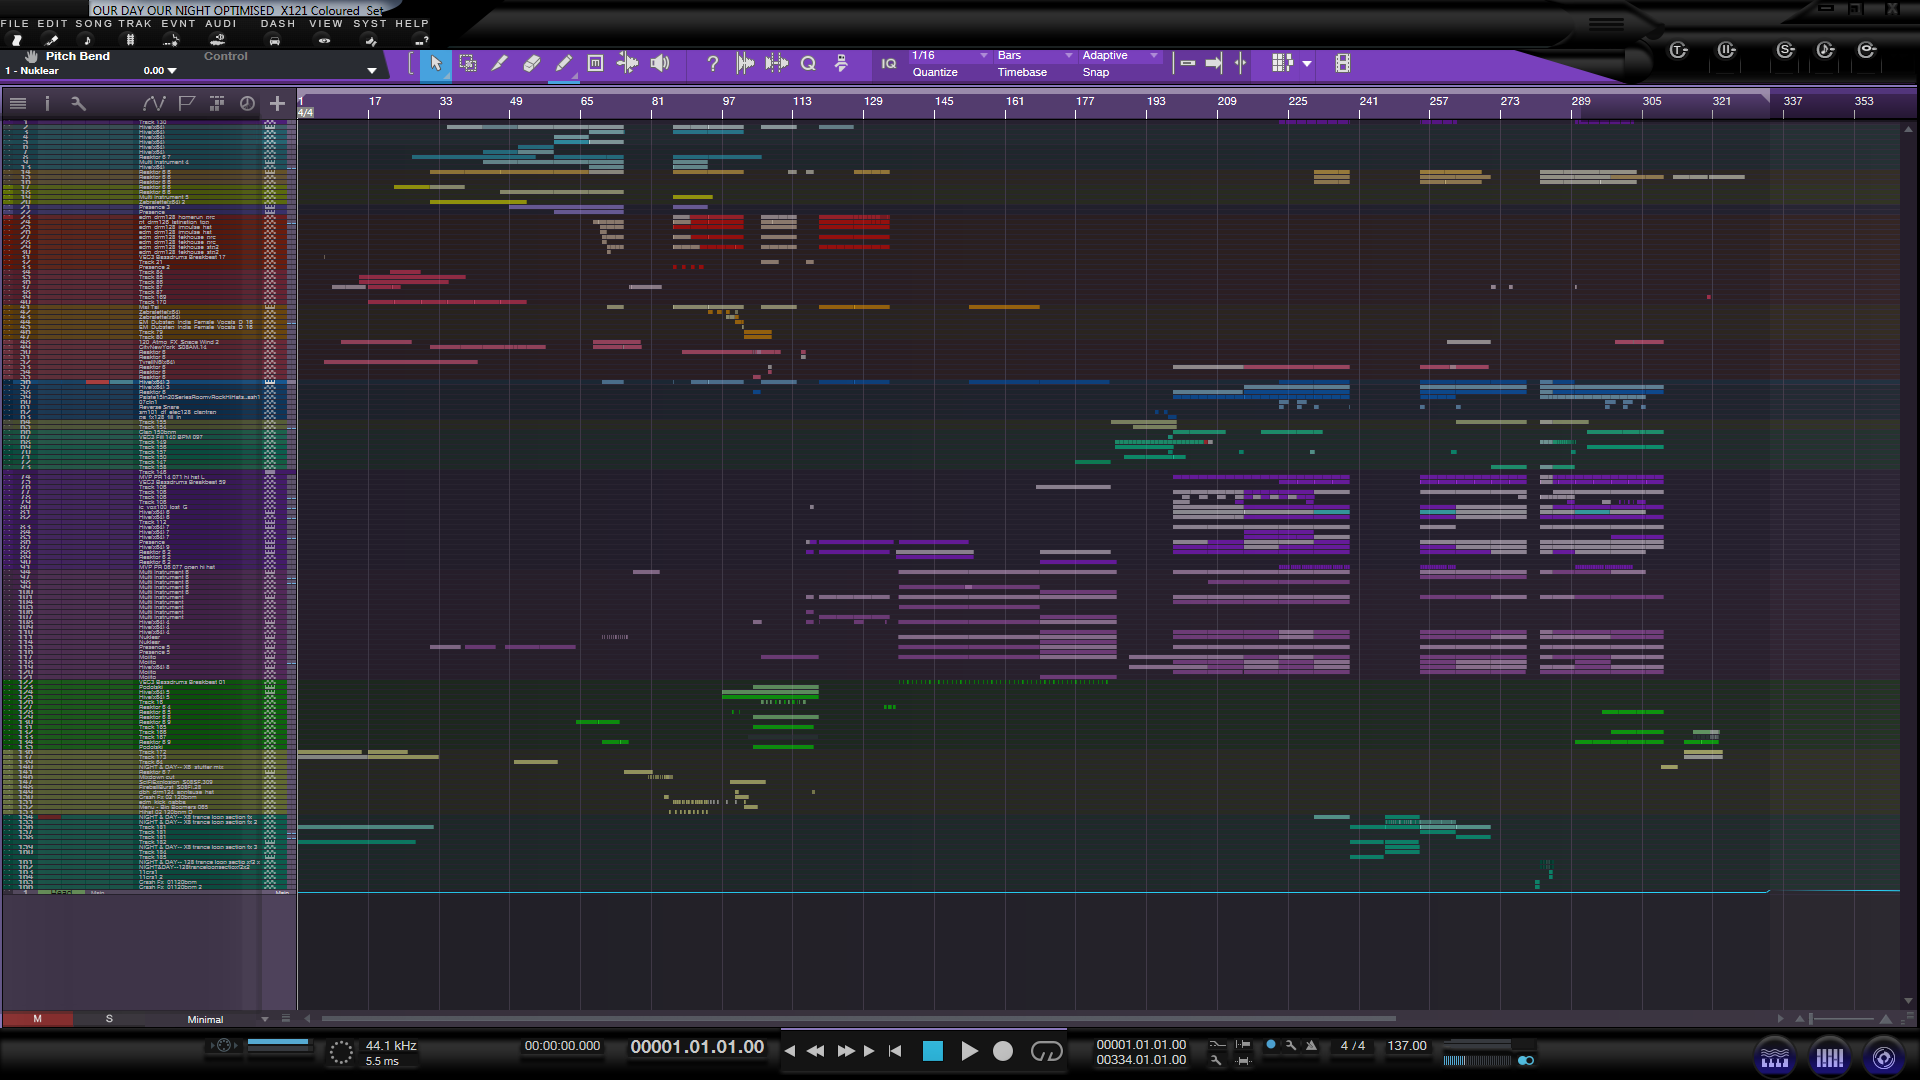
Task: Click the strip silence icon
Action: click(x=776, y=64)
